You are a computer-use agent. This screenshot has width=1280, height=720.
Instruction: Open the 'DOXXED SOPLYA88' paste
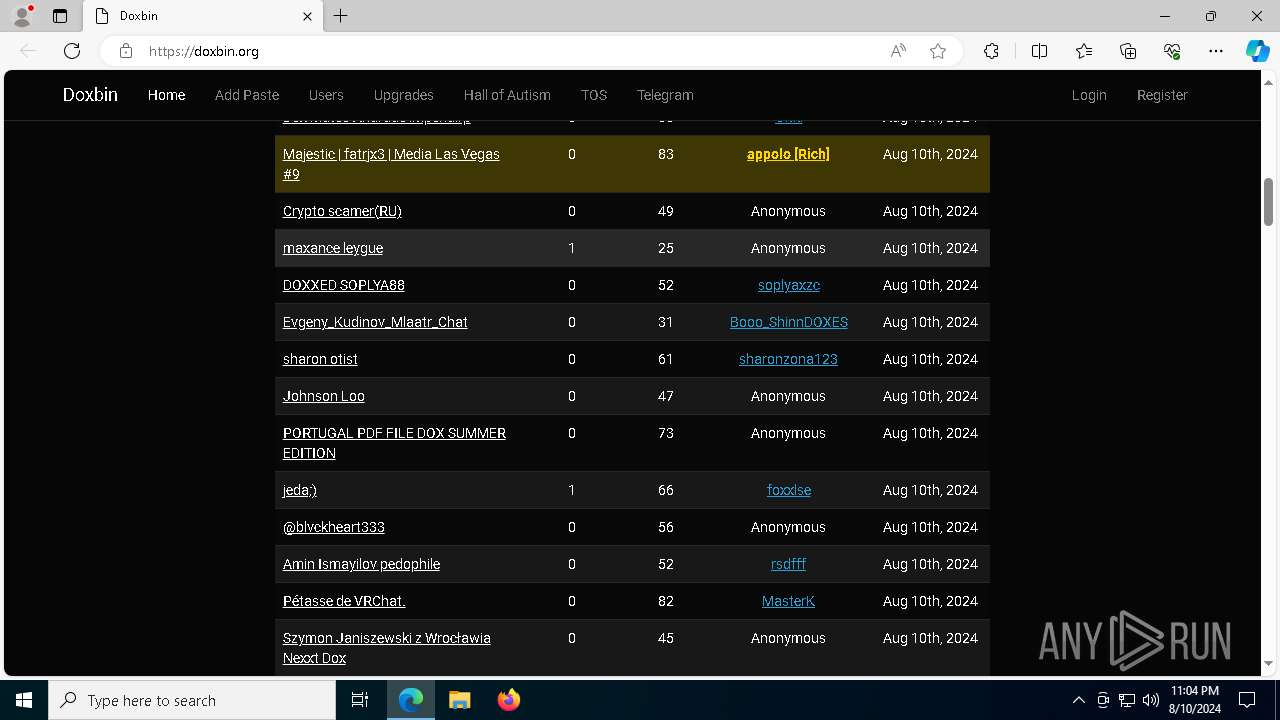point(344,285)
